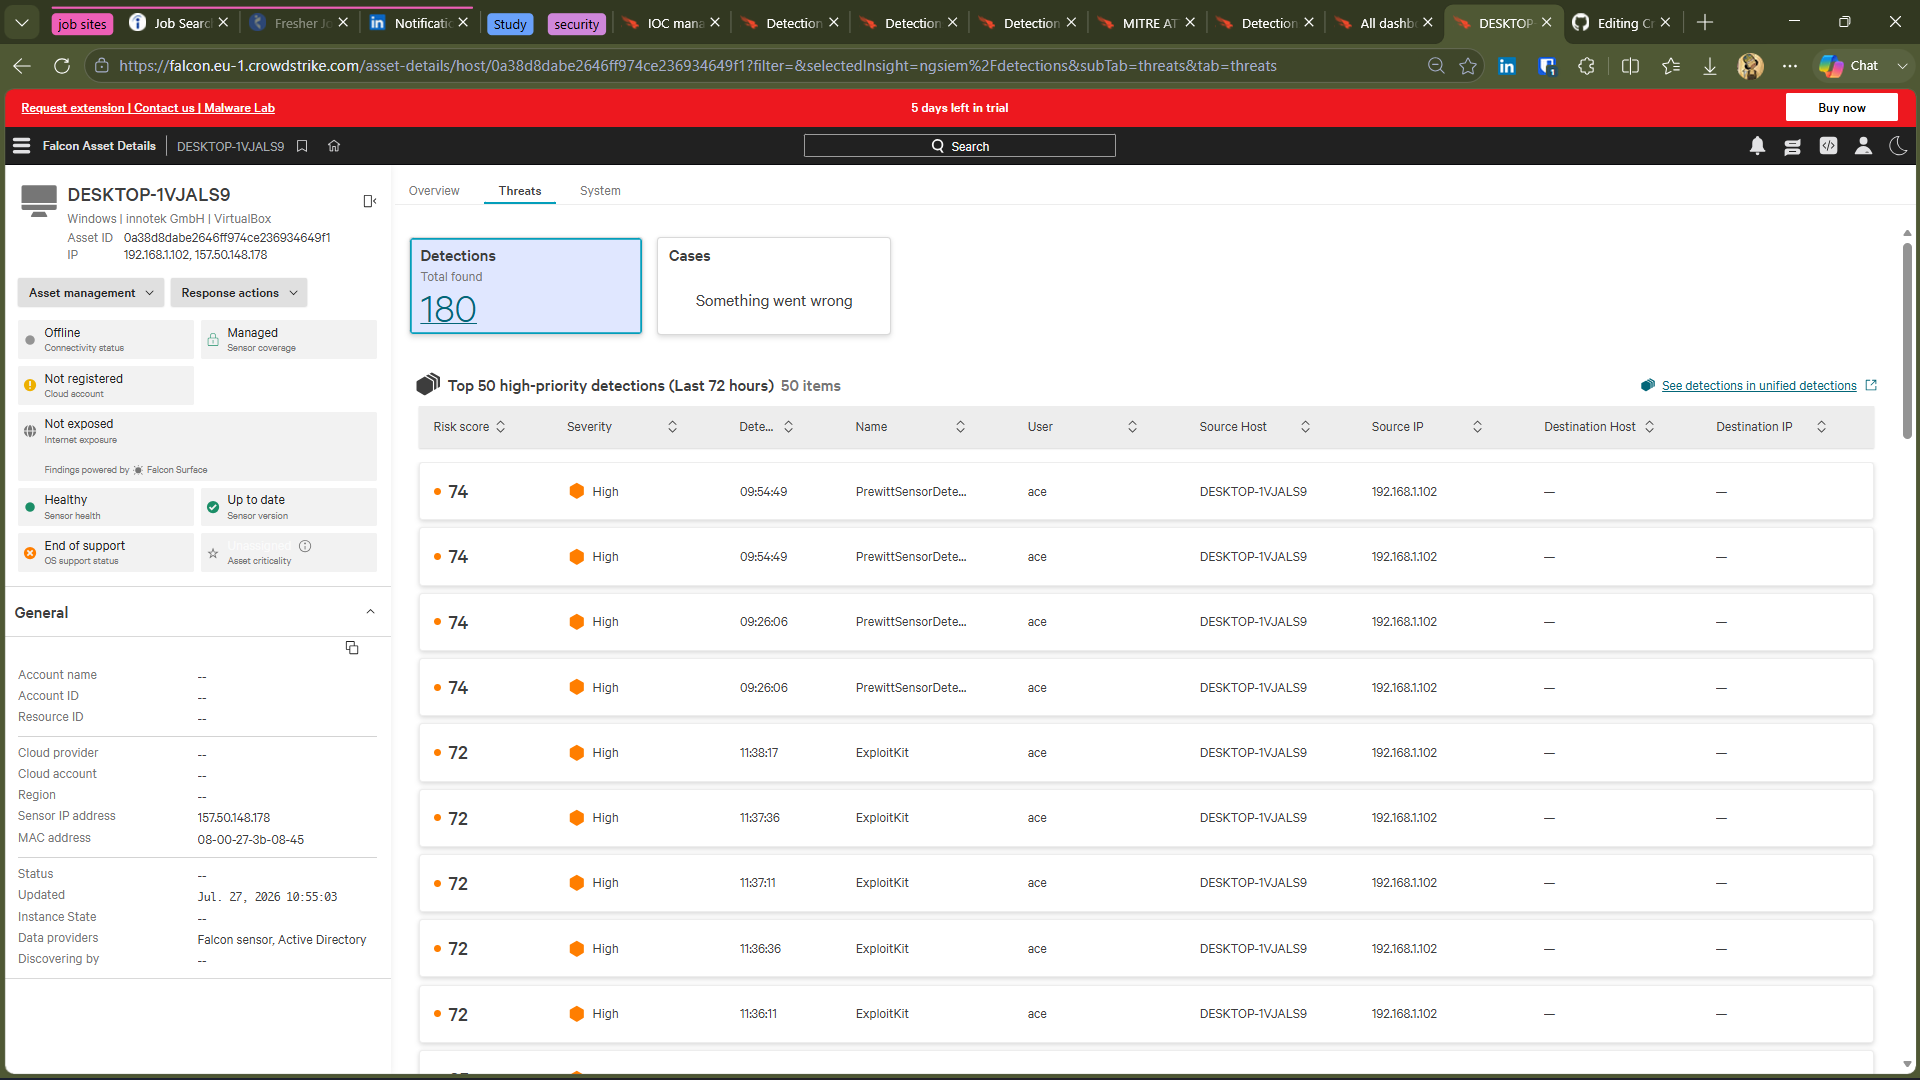
Task: Click the vertical scrollbar of detections panel
Action: (x=1907, y=340)
